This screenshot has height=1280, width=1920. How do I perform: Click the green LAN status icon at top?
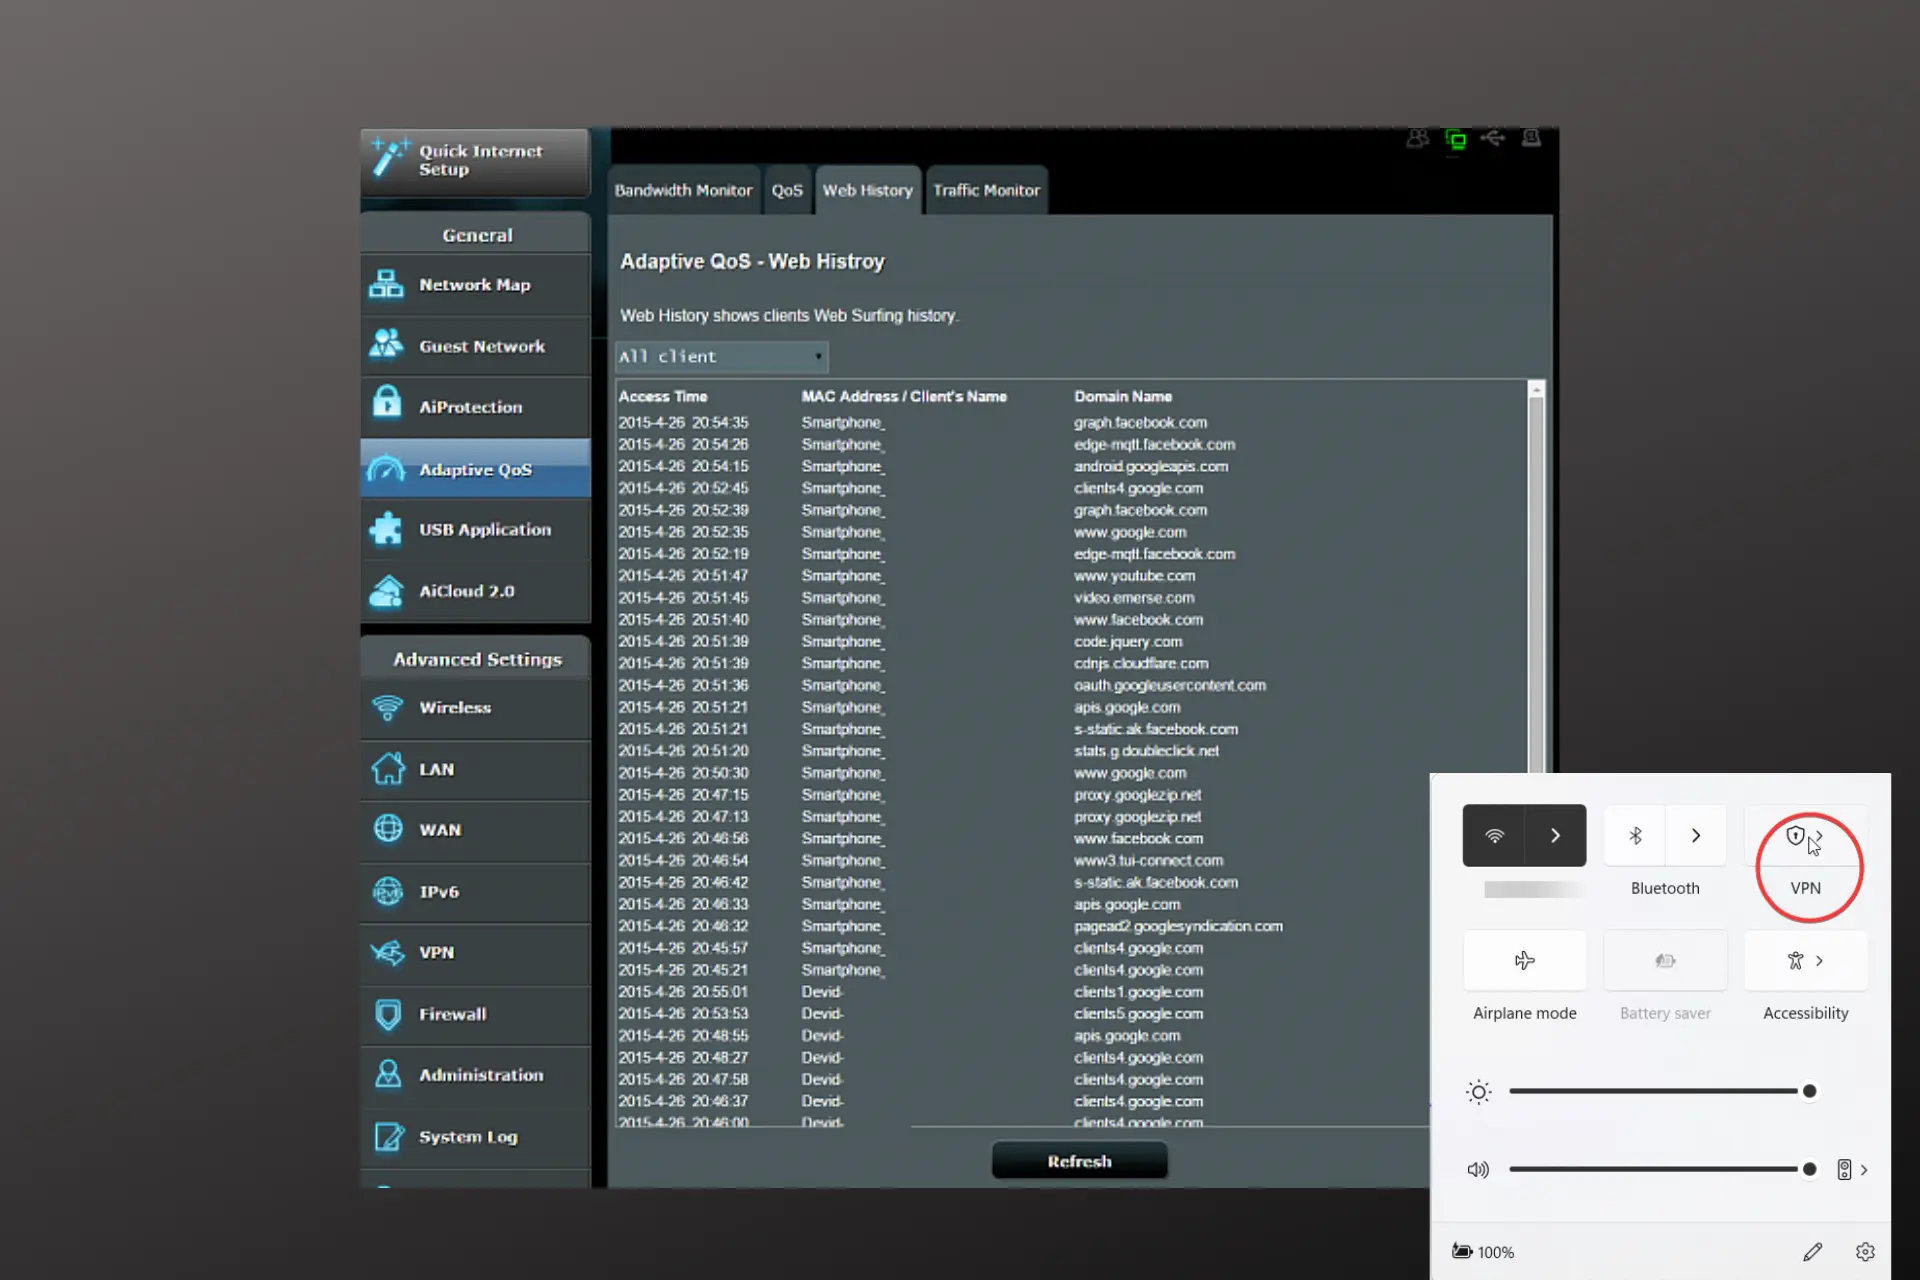[1456, 140]
